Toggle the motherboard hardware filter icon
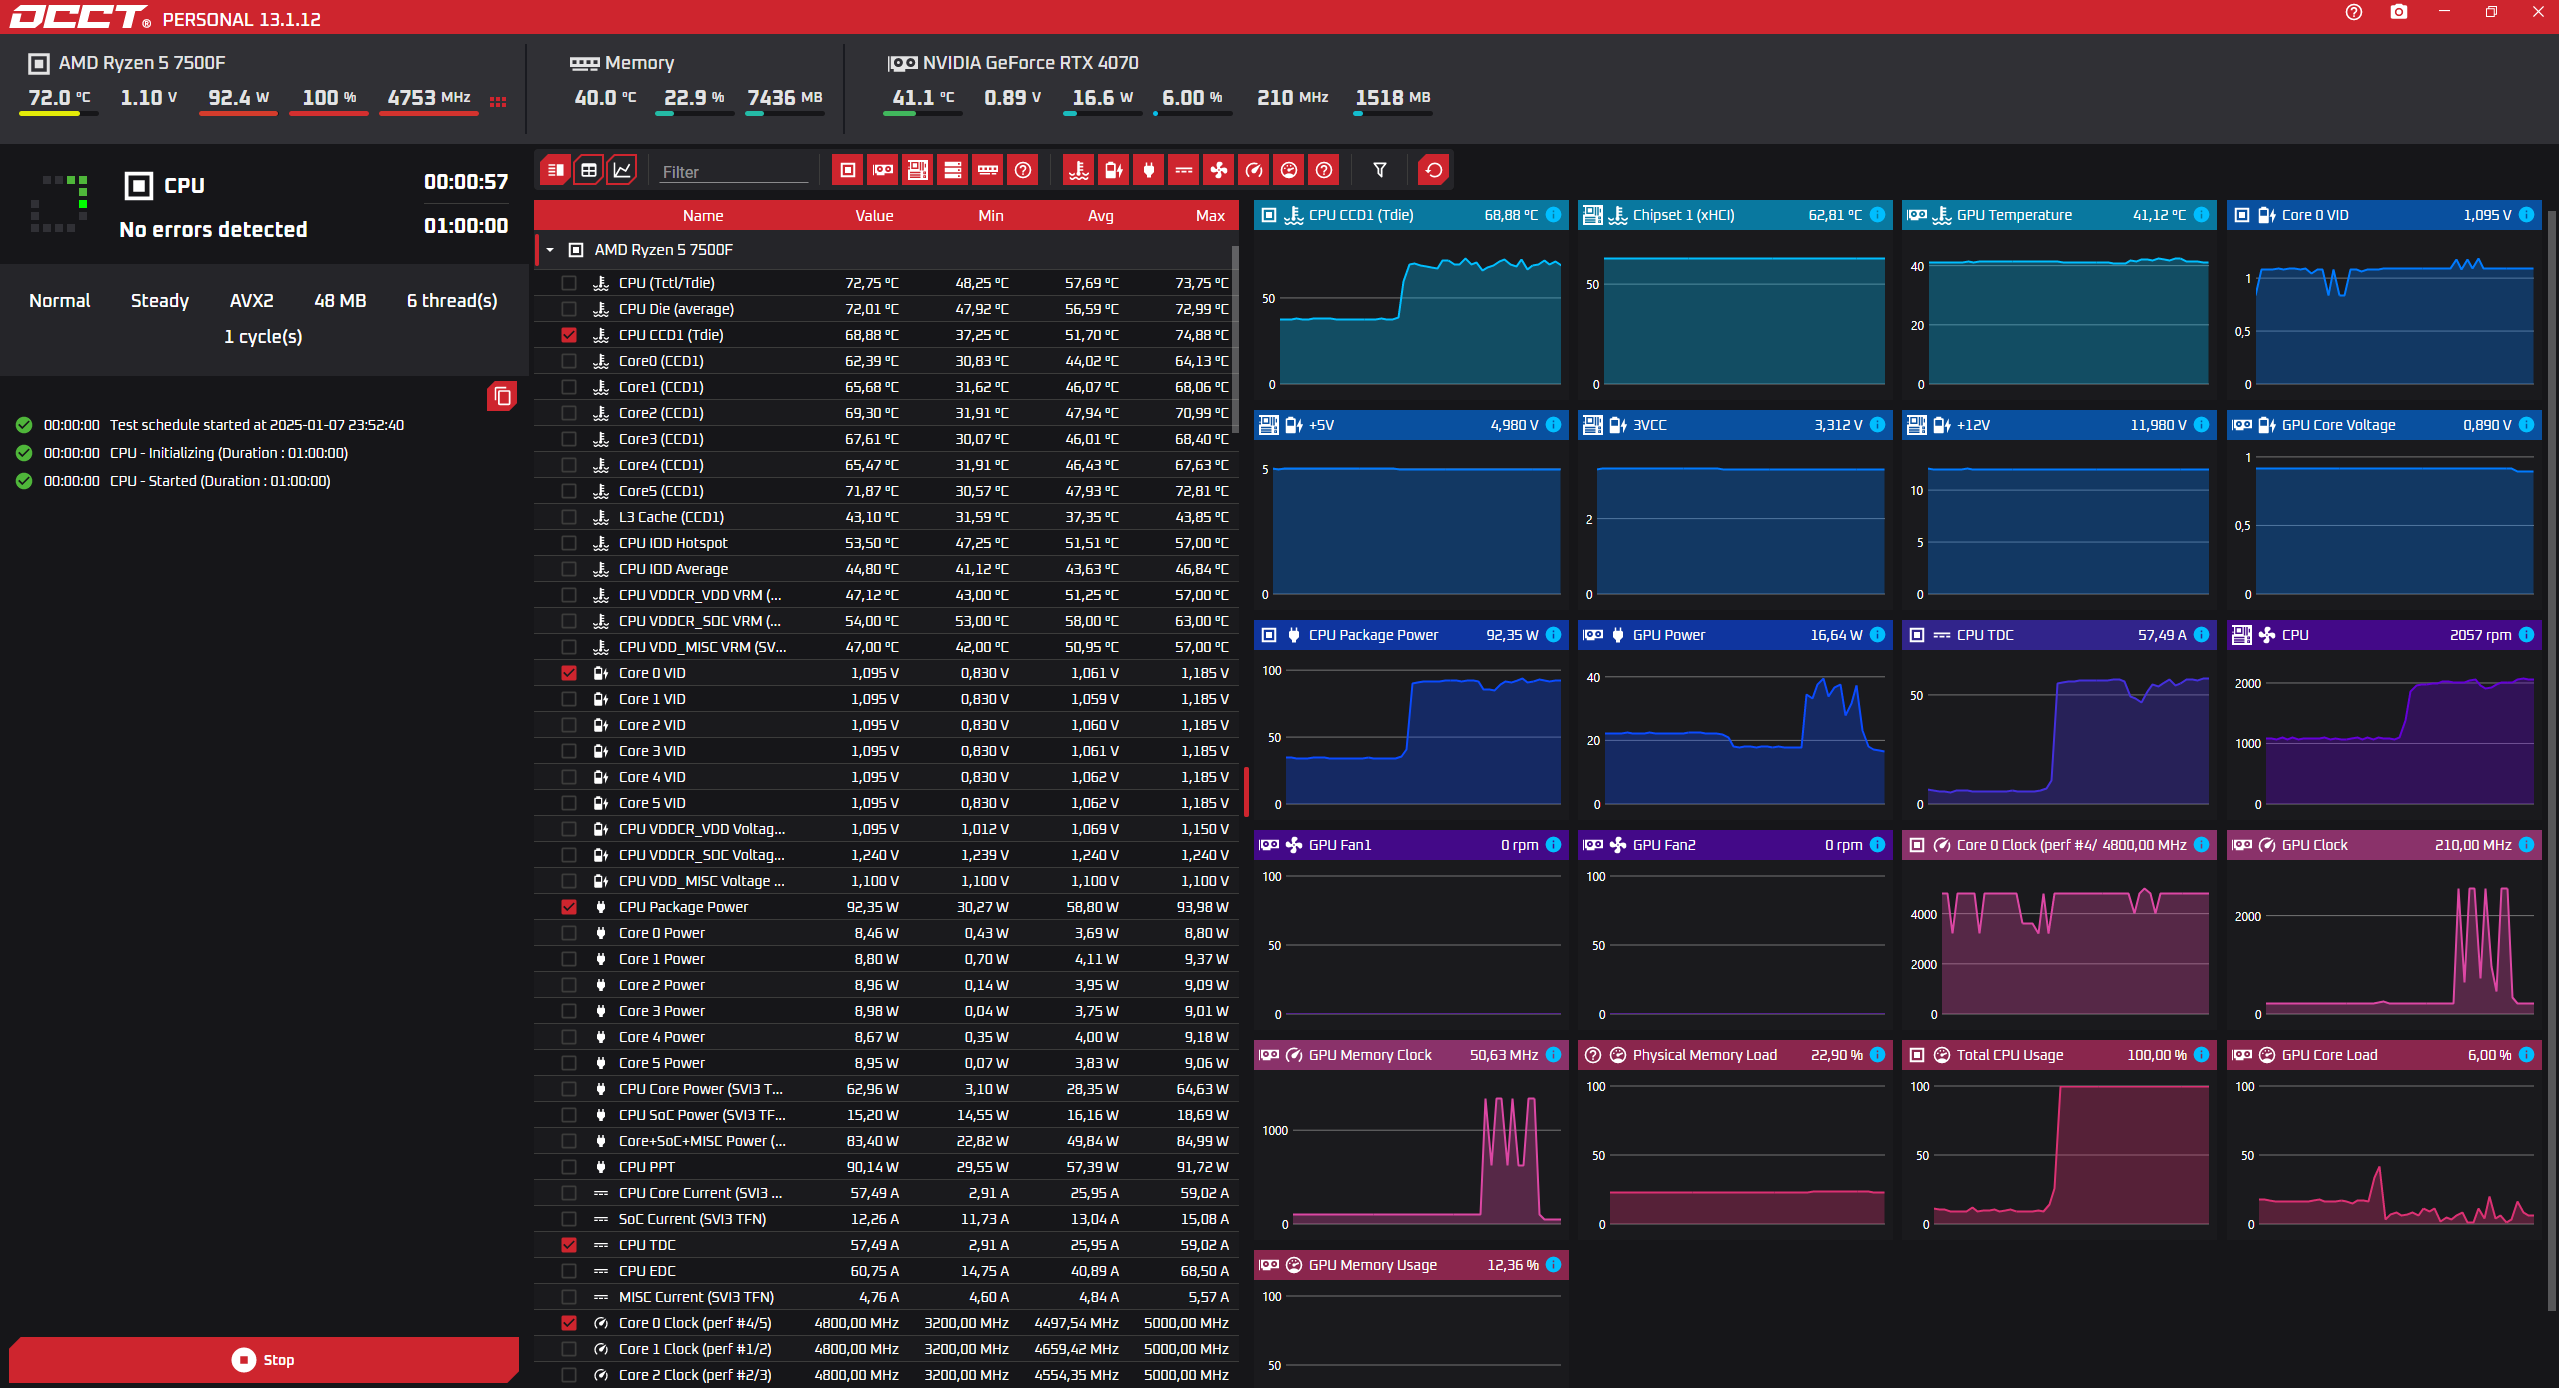The width and height of the screenshot is (2559, 1388). [x=917, y=170]
